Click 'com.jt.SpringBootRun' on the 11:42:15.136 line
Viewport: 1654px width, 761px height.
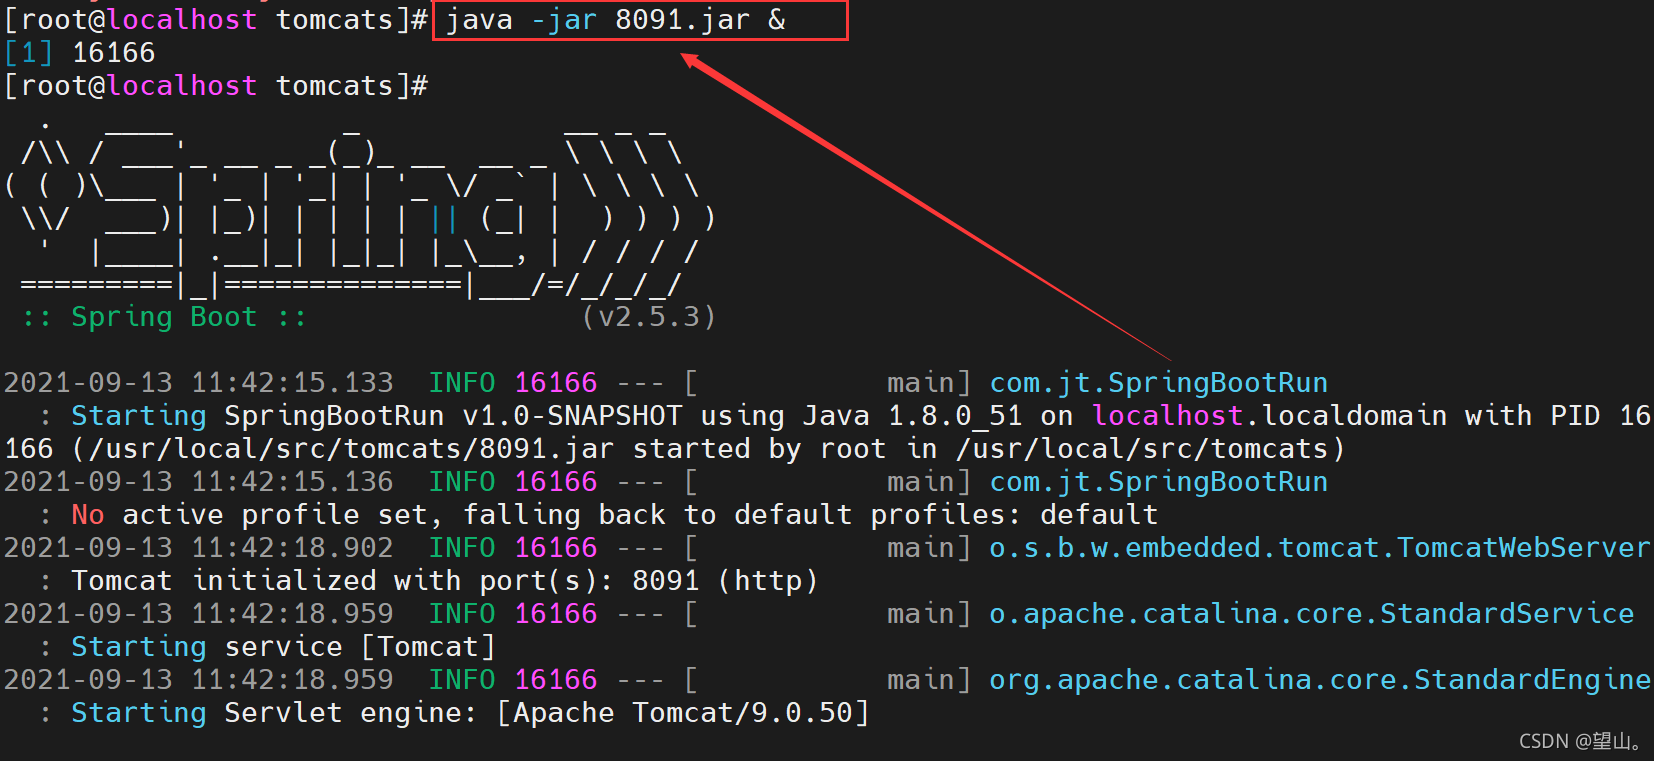coord(1159,482)
